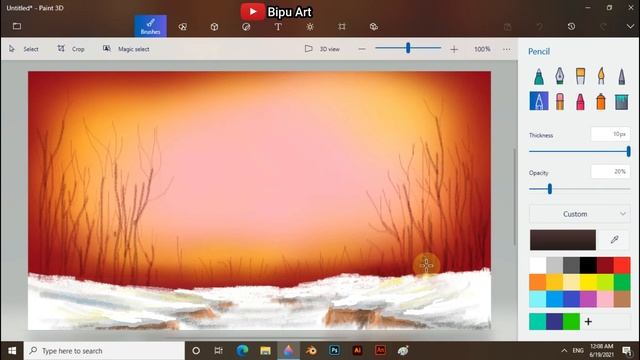Select the Calligraphy pen brush
Screen dimensions: 640x360
pos(560,76)
